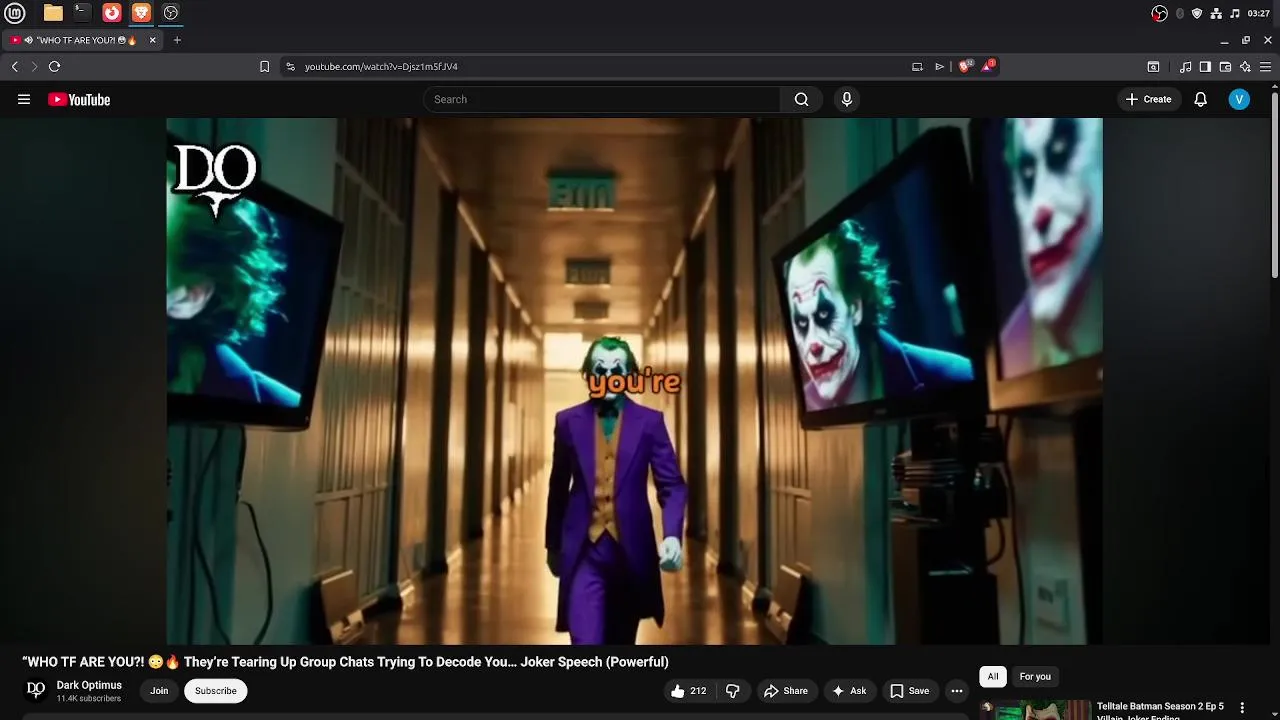
Task: Open the shield security tray icon
Action: (x=1197, y=13)
